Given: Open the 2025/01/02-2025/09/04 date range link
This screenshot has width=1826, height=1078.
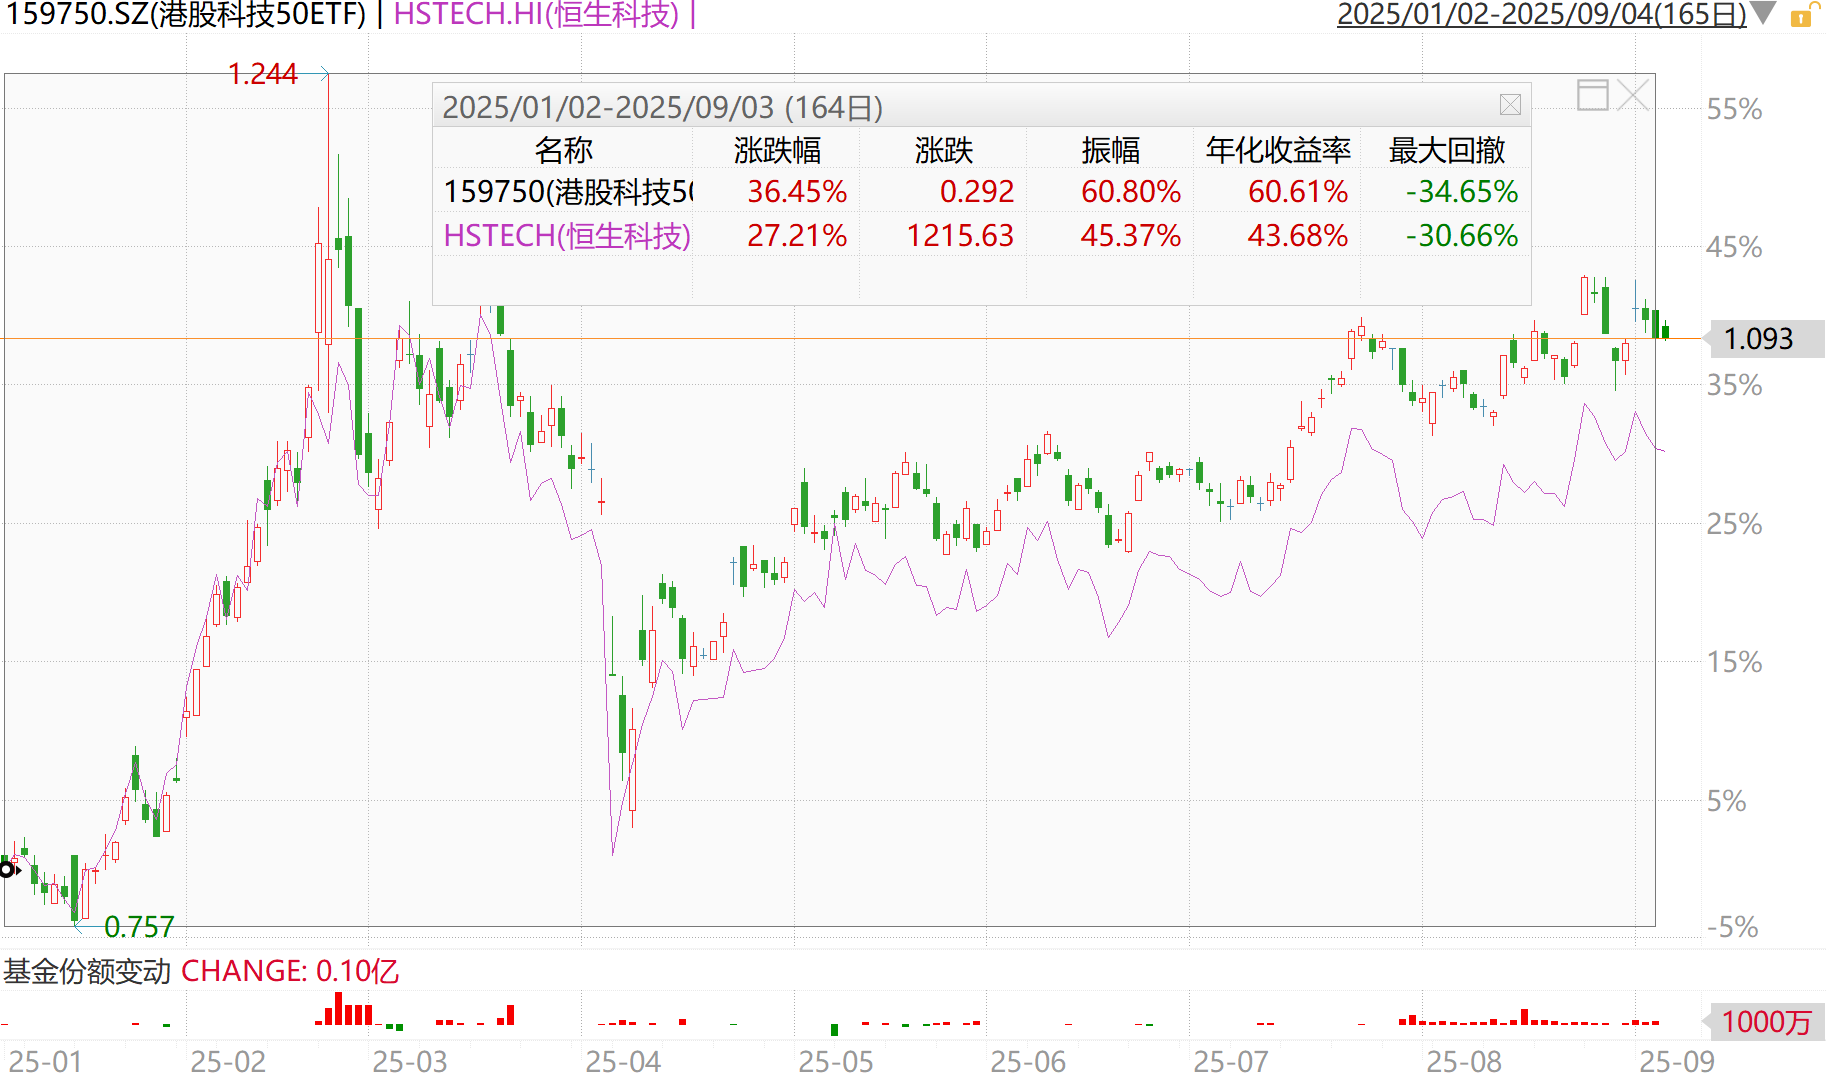Looking at the screenshot, I should [1541, 14].
